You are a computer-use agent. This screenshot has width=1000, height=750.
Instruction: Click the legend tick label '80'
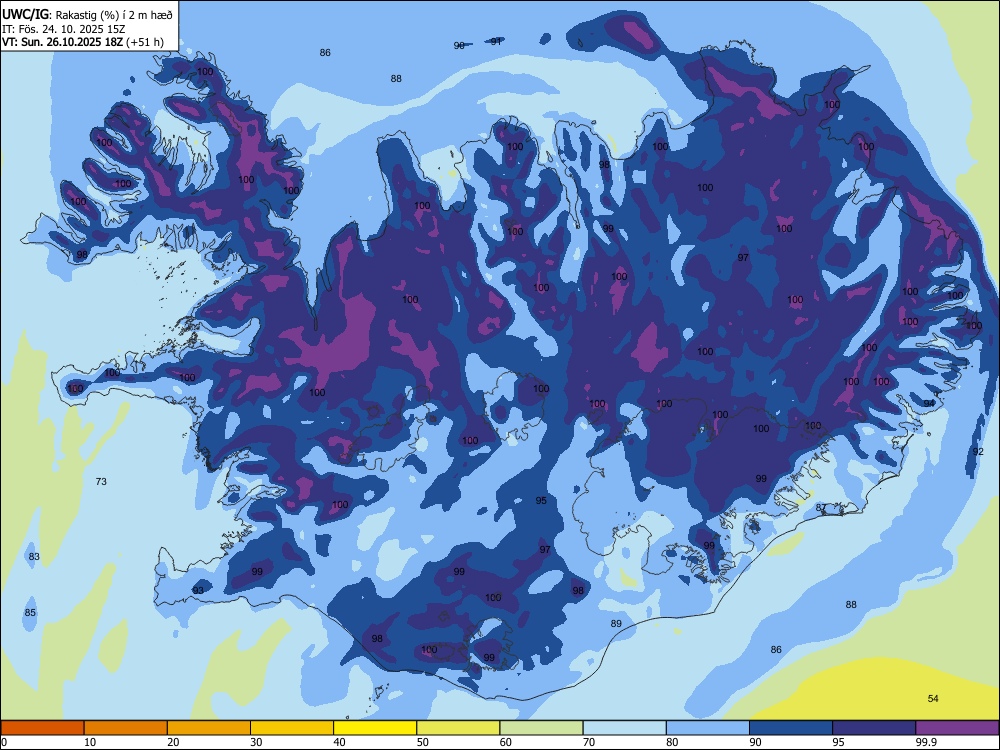[672, 742]
